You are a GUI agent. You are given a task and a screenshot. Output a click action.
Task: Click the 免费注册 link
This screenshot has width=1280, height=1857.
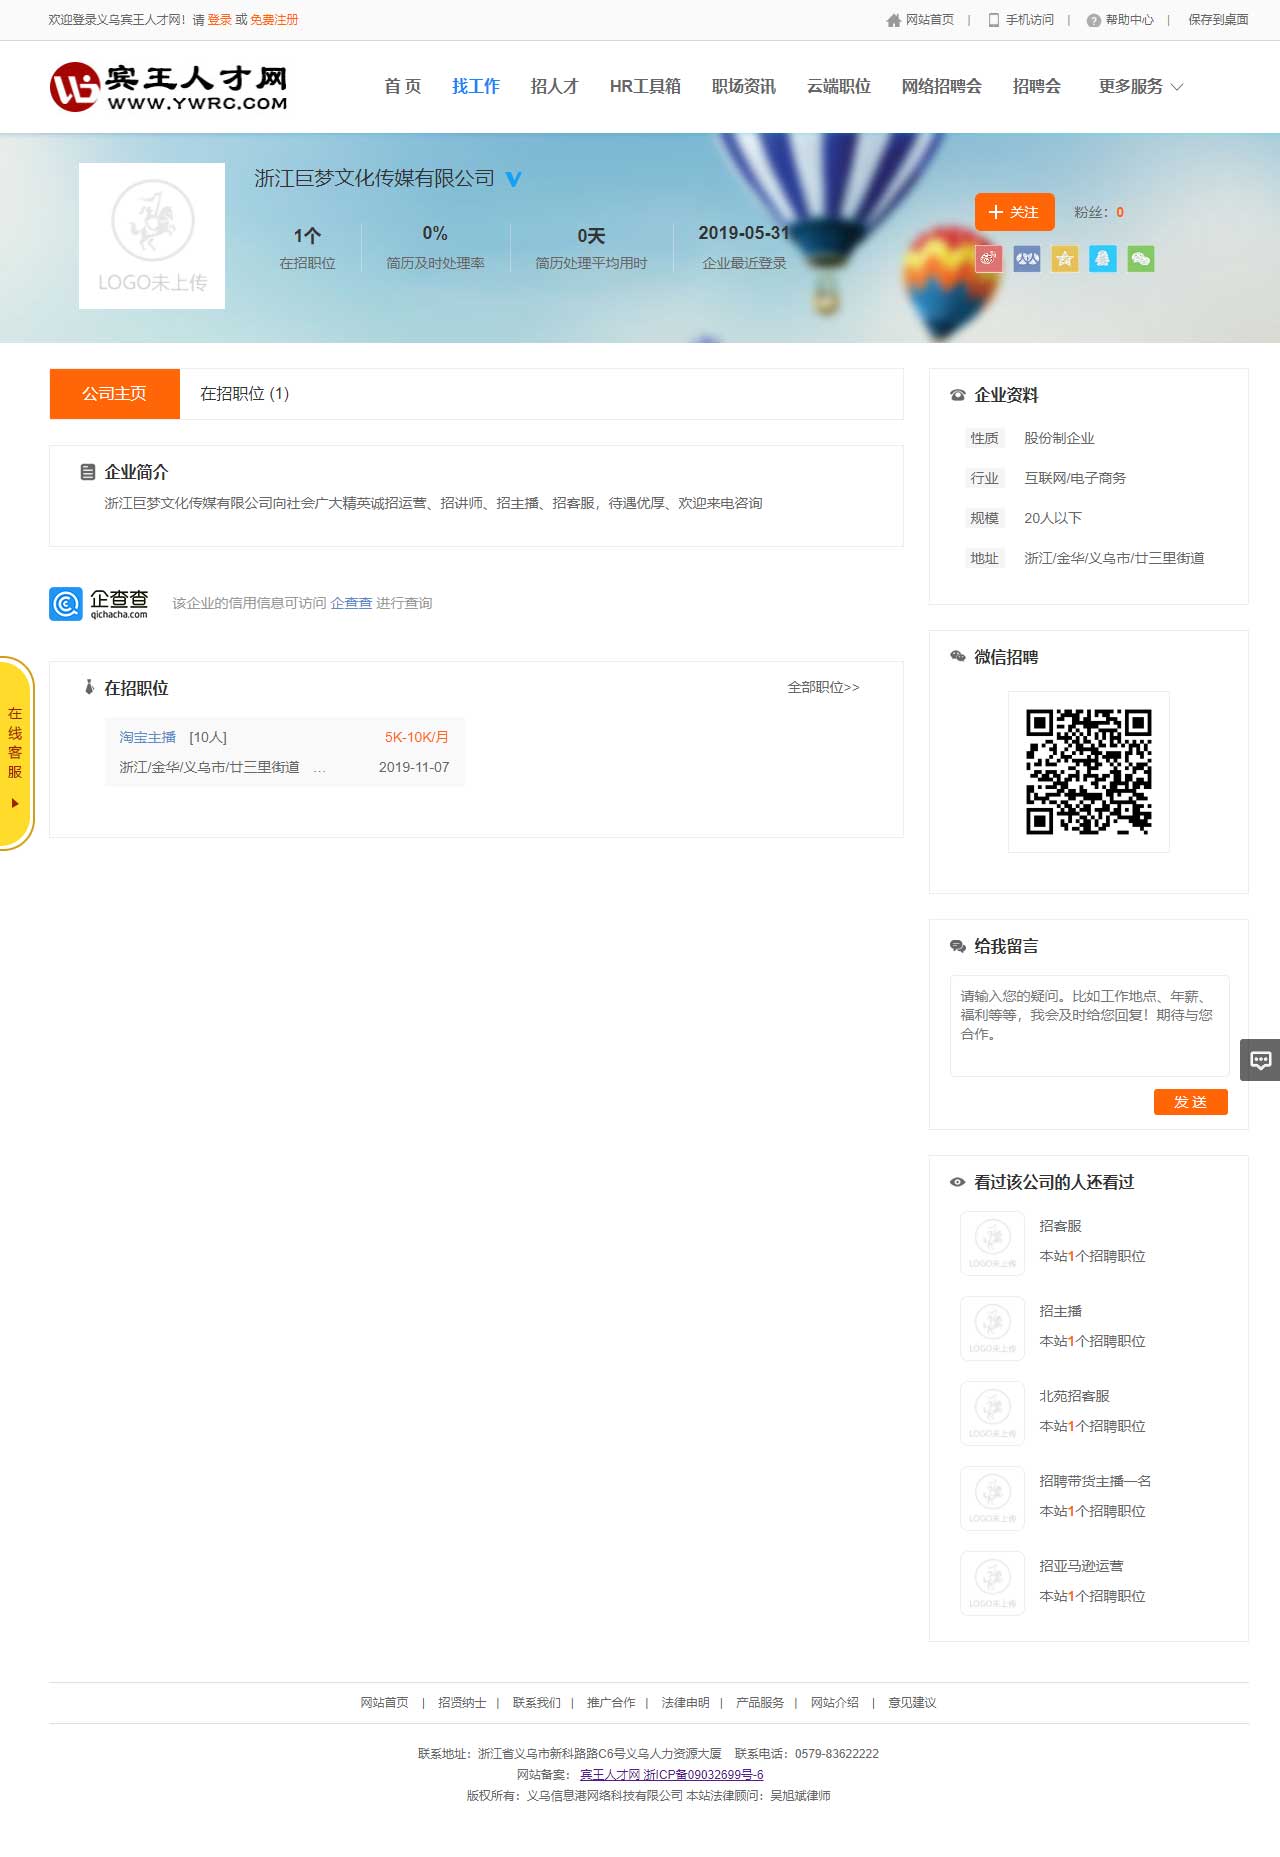[x=274, y=20]
